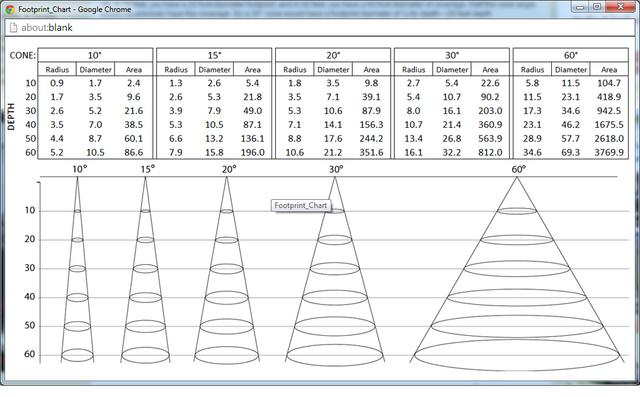
Task: Click the area value 418.9
Action: click(609, 97)
